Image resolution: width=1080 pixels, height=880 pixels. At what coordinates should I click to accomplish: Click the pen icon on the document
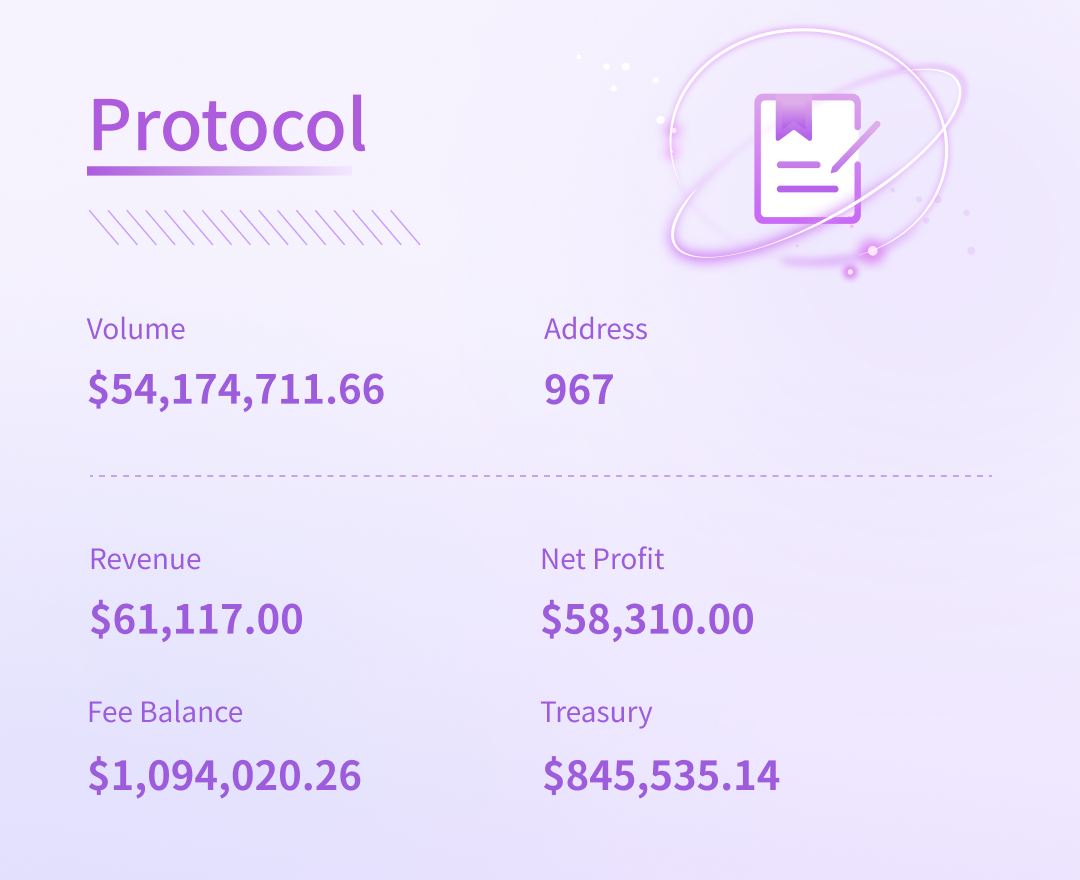coord(855,147)
